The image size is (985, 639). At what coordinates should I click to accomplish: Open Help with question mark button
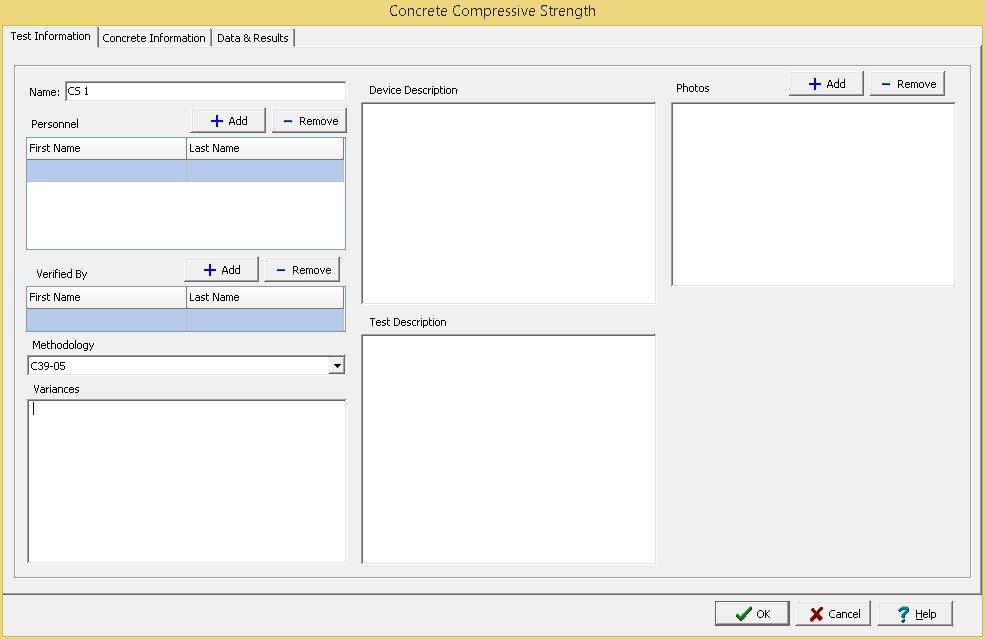[915, 614]
